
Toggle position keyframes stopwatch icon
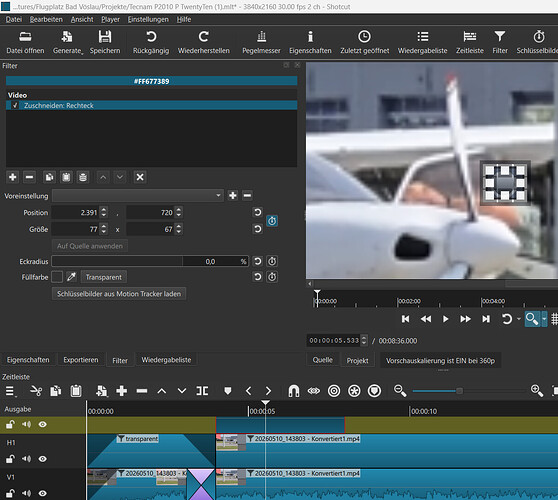coord(272,221)
